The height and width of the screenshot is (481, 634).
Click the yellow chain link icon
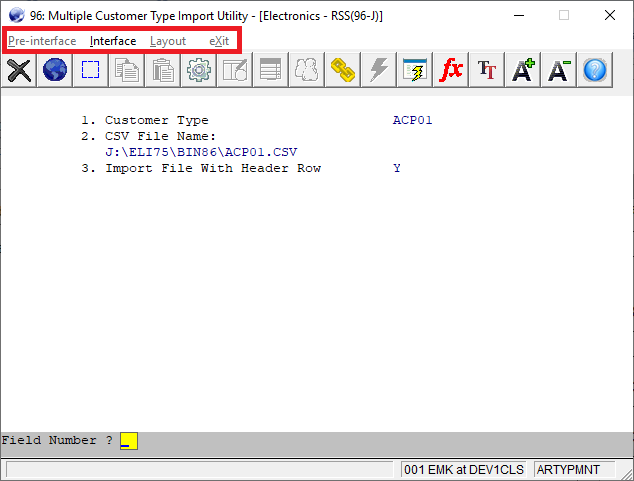tap(342, 70)
